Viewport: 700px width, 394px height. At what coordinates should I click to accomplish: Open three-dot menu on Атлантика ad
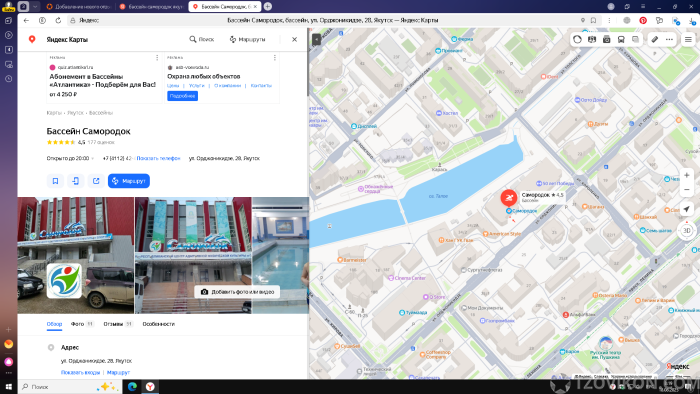(x=157, y=58)
